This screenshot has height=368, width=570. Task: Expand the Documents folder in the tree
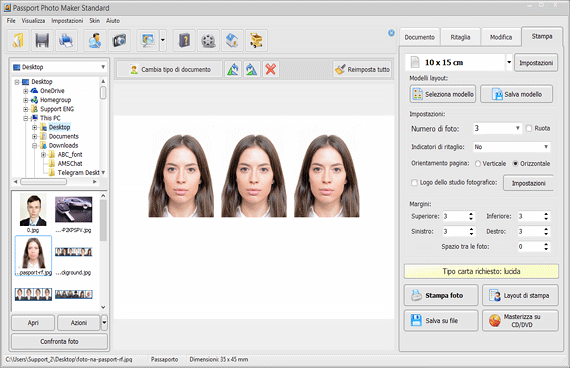pyautogui.click(x=34, y=136)
